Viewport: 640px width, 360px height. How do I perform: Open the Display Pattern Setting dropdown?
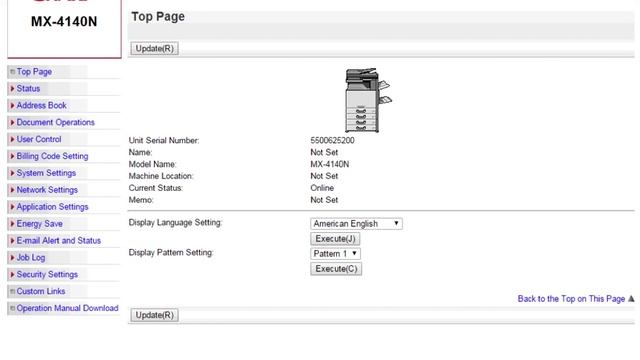(x=335, y=254)
